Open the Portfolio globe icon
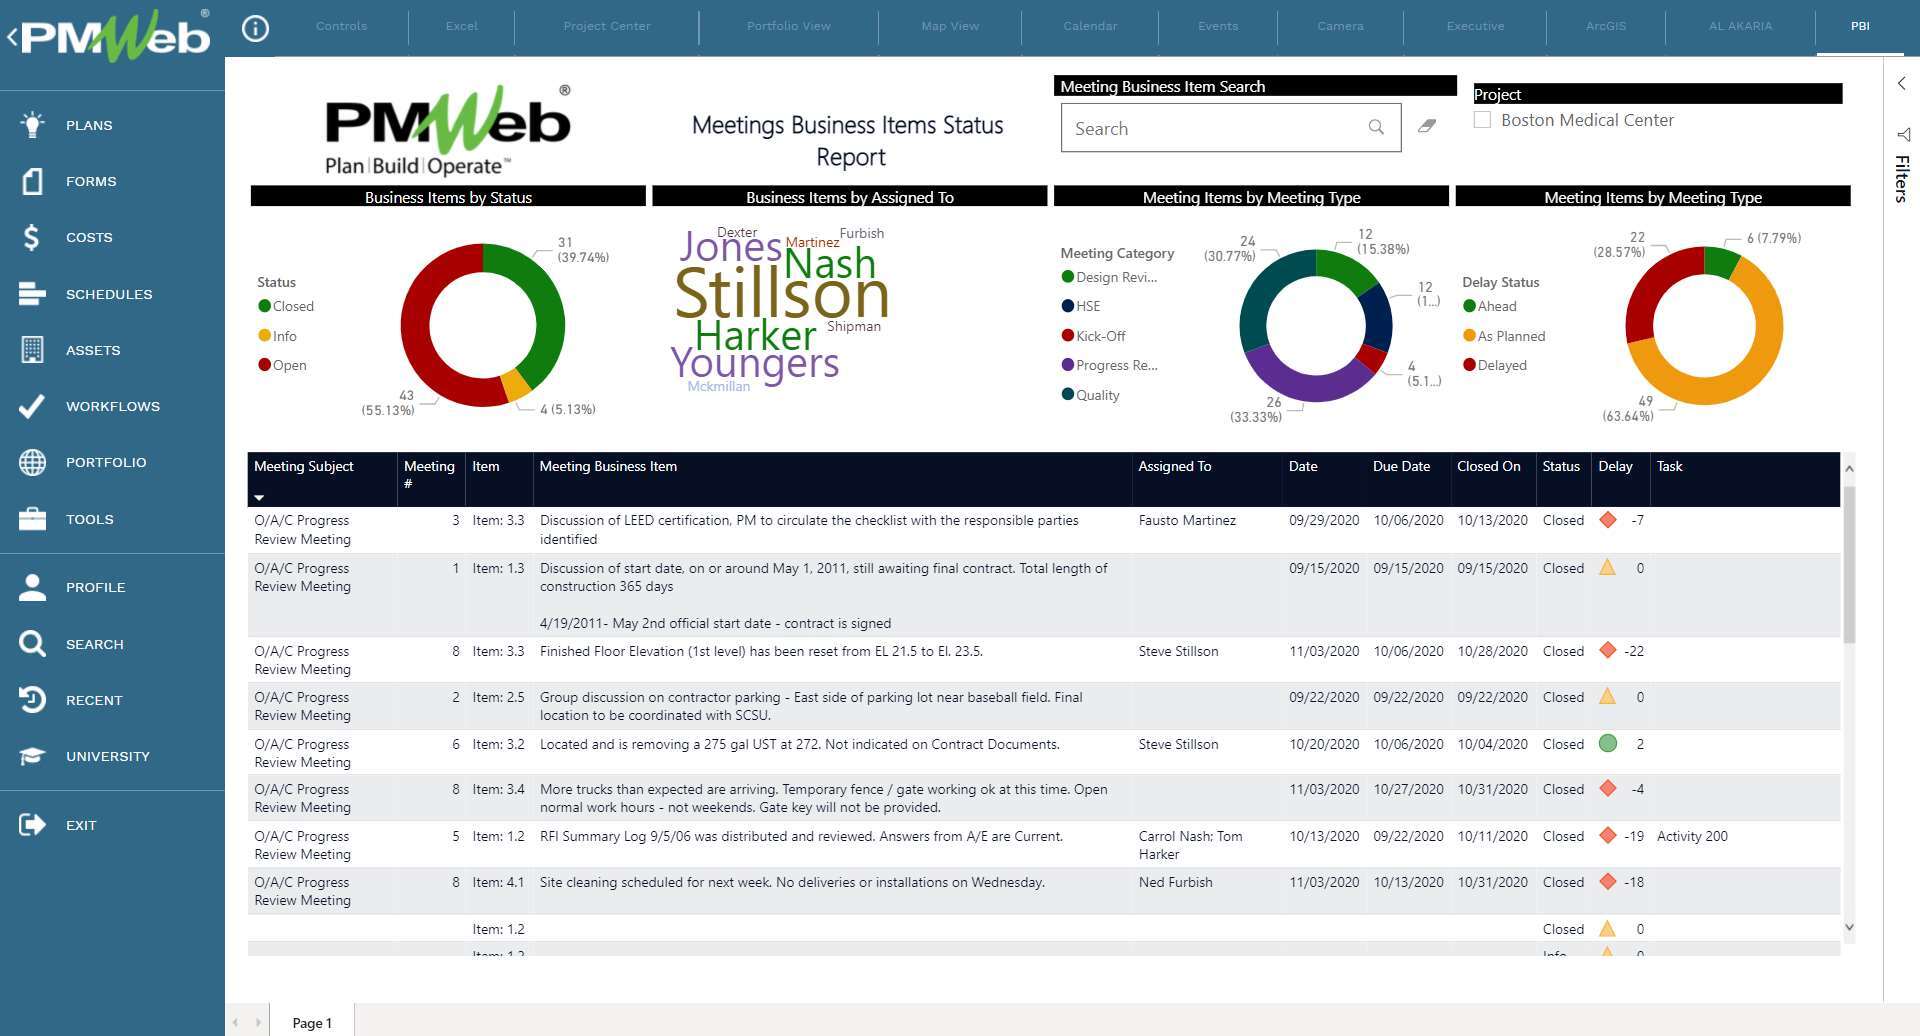The width and height of the screenshot is (1920, 1036). 32,462
